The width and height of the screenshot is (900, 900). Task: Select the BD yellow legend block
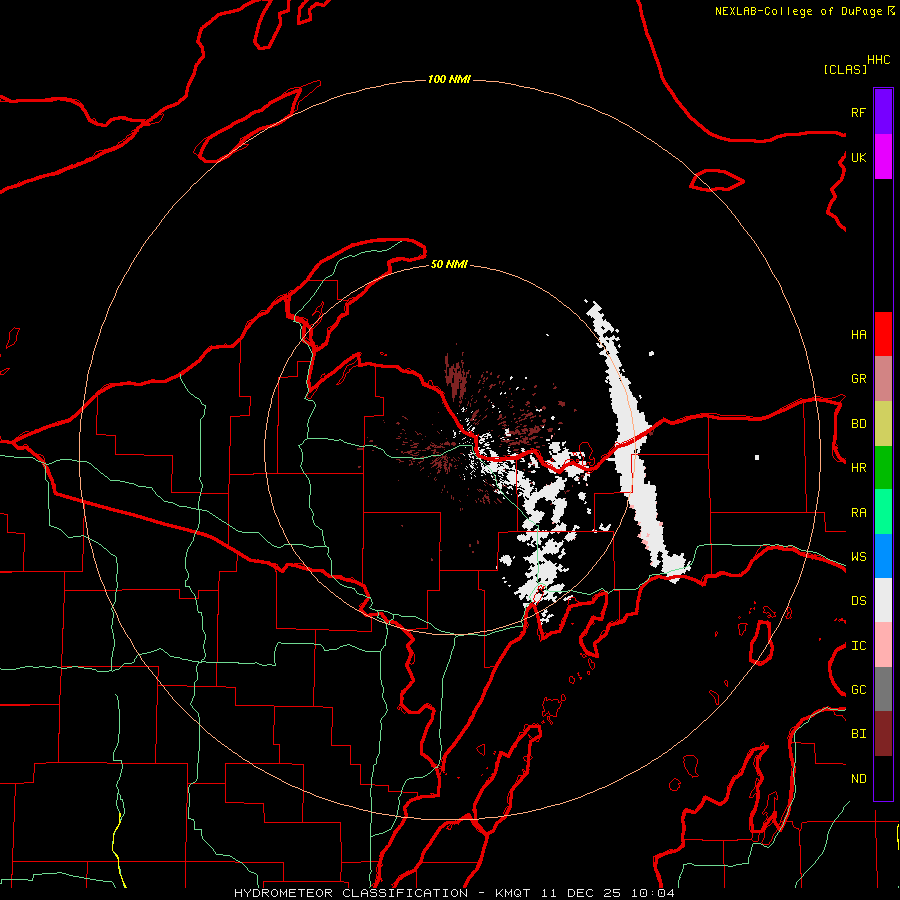tap(883, 423)
